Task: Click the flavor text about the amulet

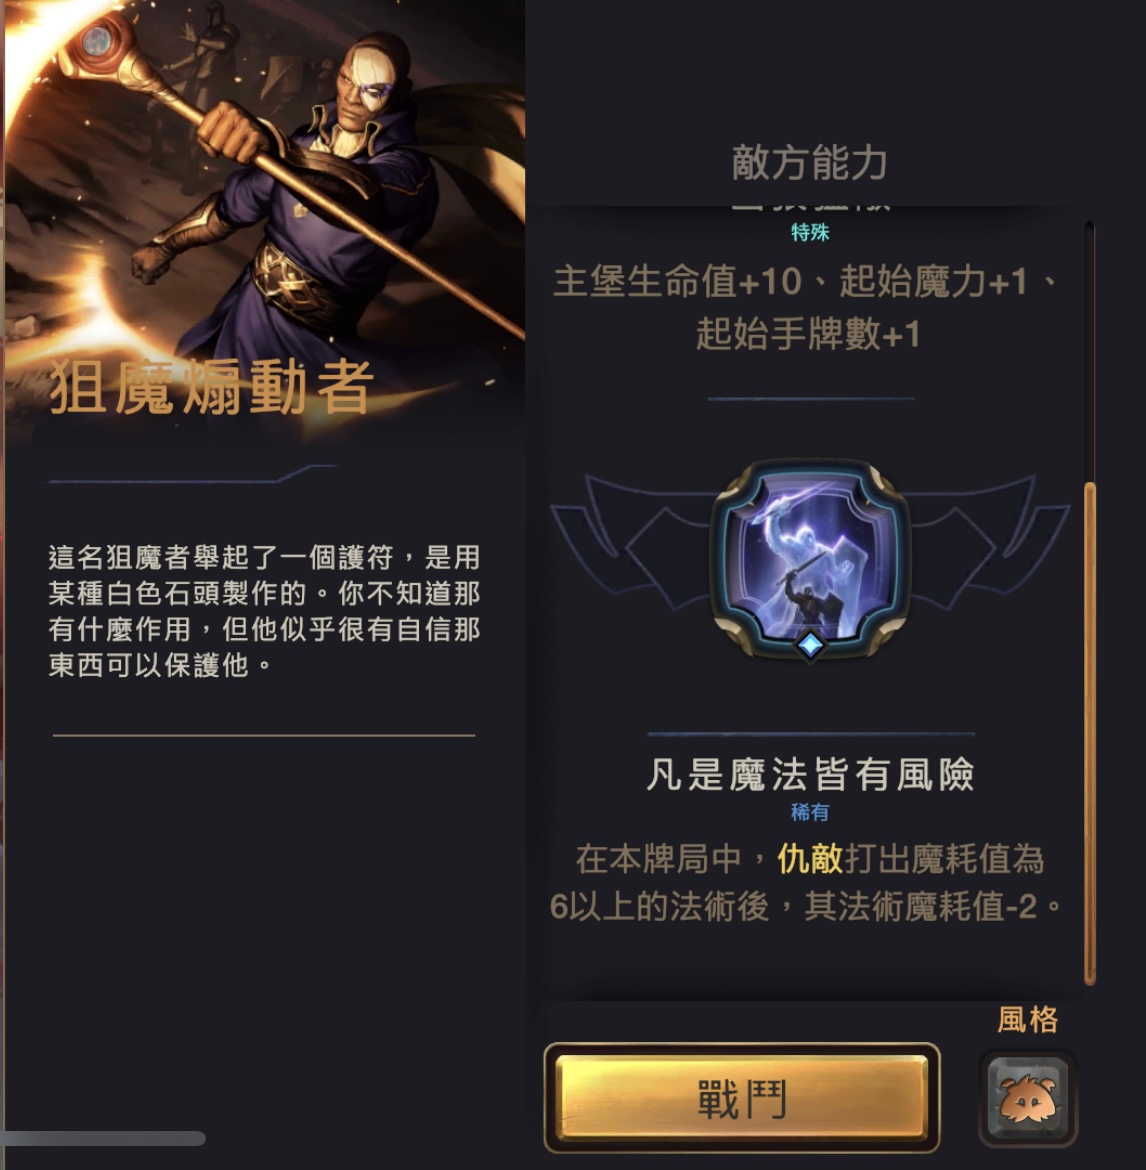Action: coord(264,610)
